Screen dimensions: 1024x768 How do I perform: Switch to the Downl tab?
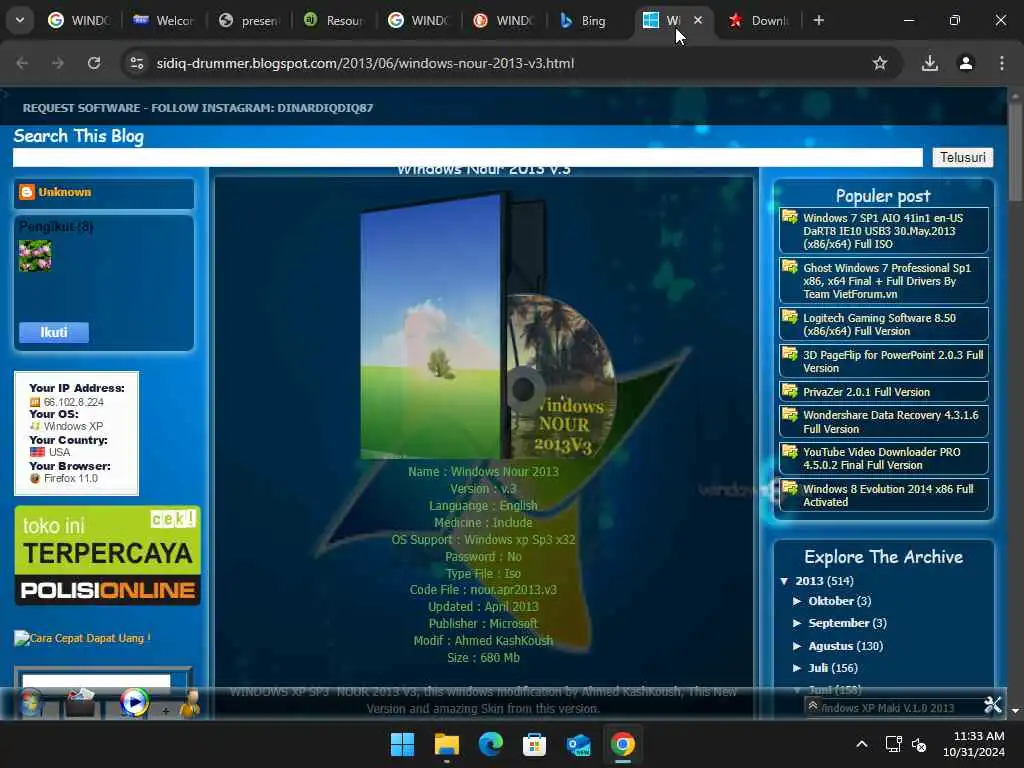[x=759, y=20]
